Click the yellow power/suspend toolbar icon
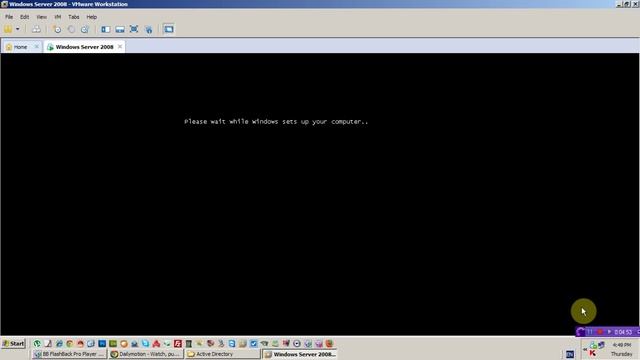This screenshot has width=640, height=360. coord(8,29)
